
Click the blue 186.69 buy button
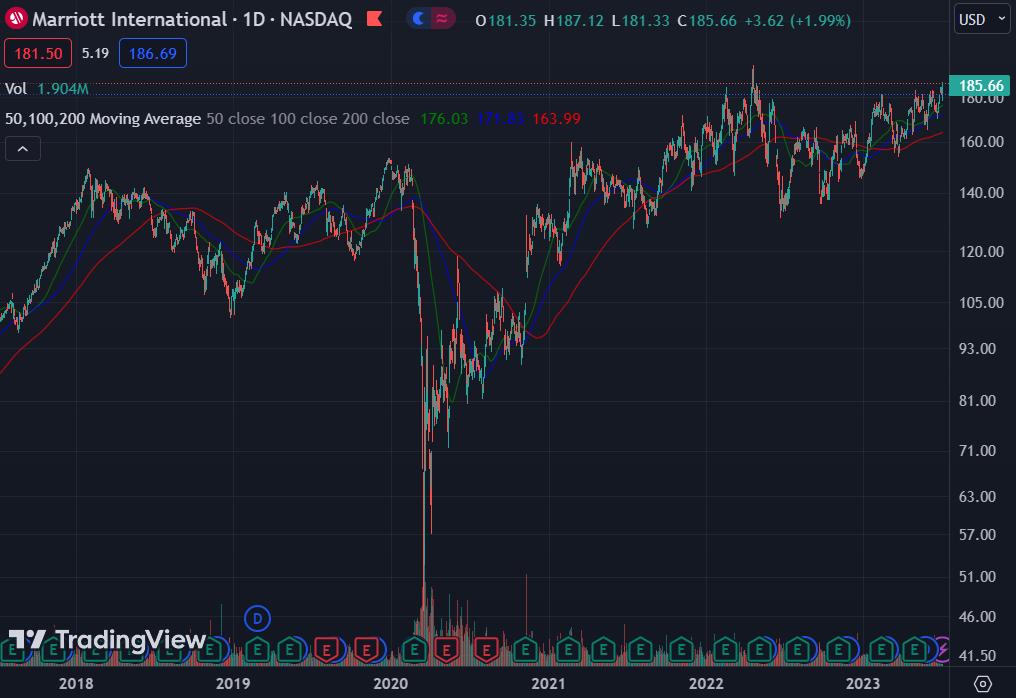tap(153, 53)
